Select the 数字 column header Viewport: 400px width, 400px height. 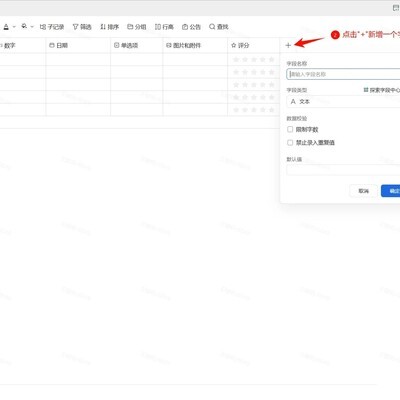pos(22,45)
